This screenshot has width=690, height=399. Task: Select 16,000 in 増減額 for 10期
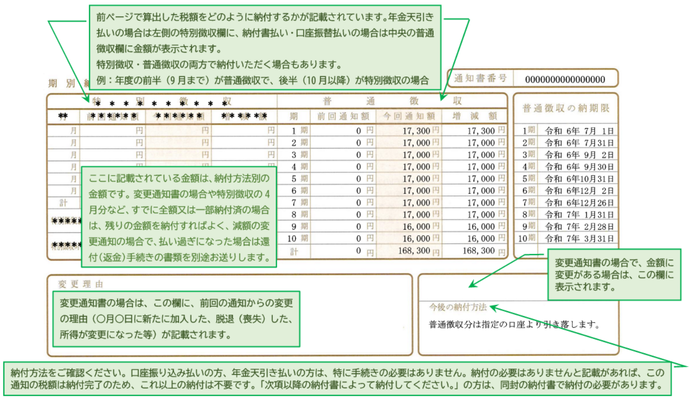(x=481, y=238)
